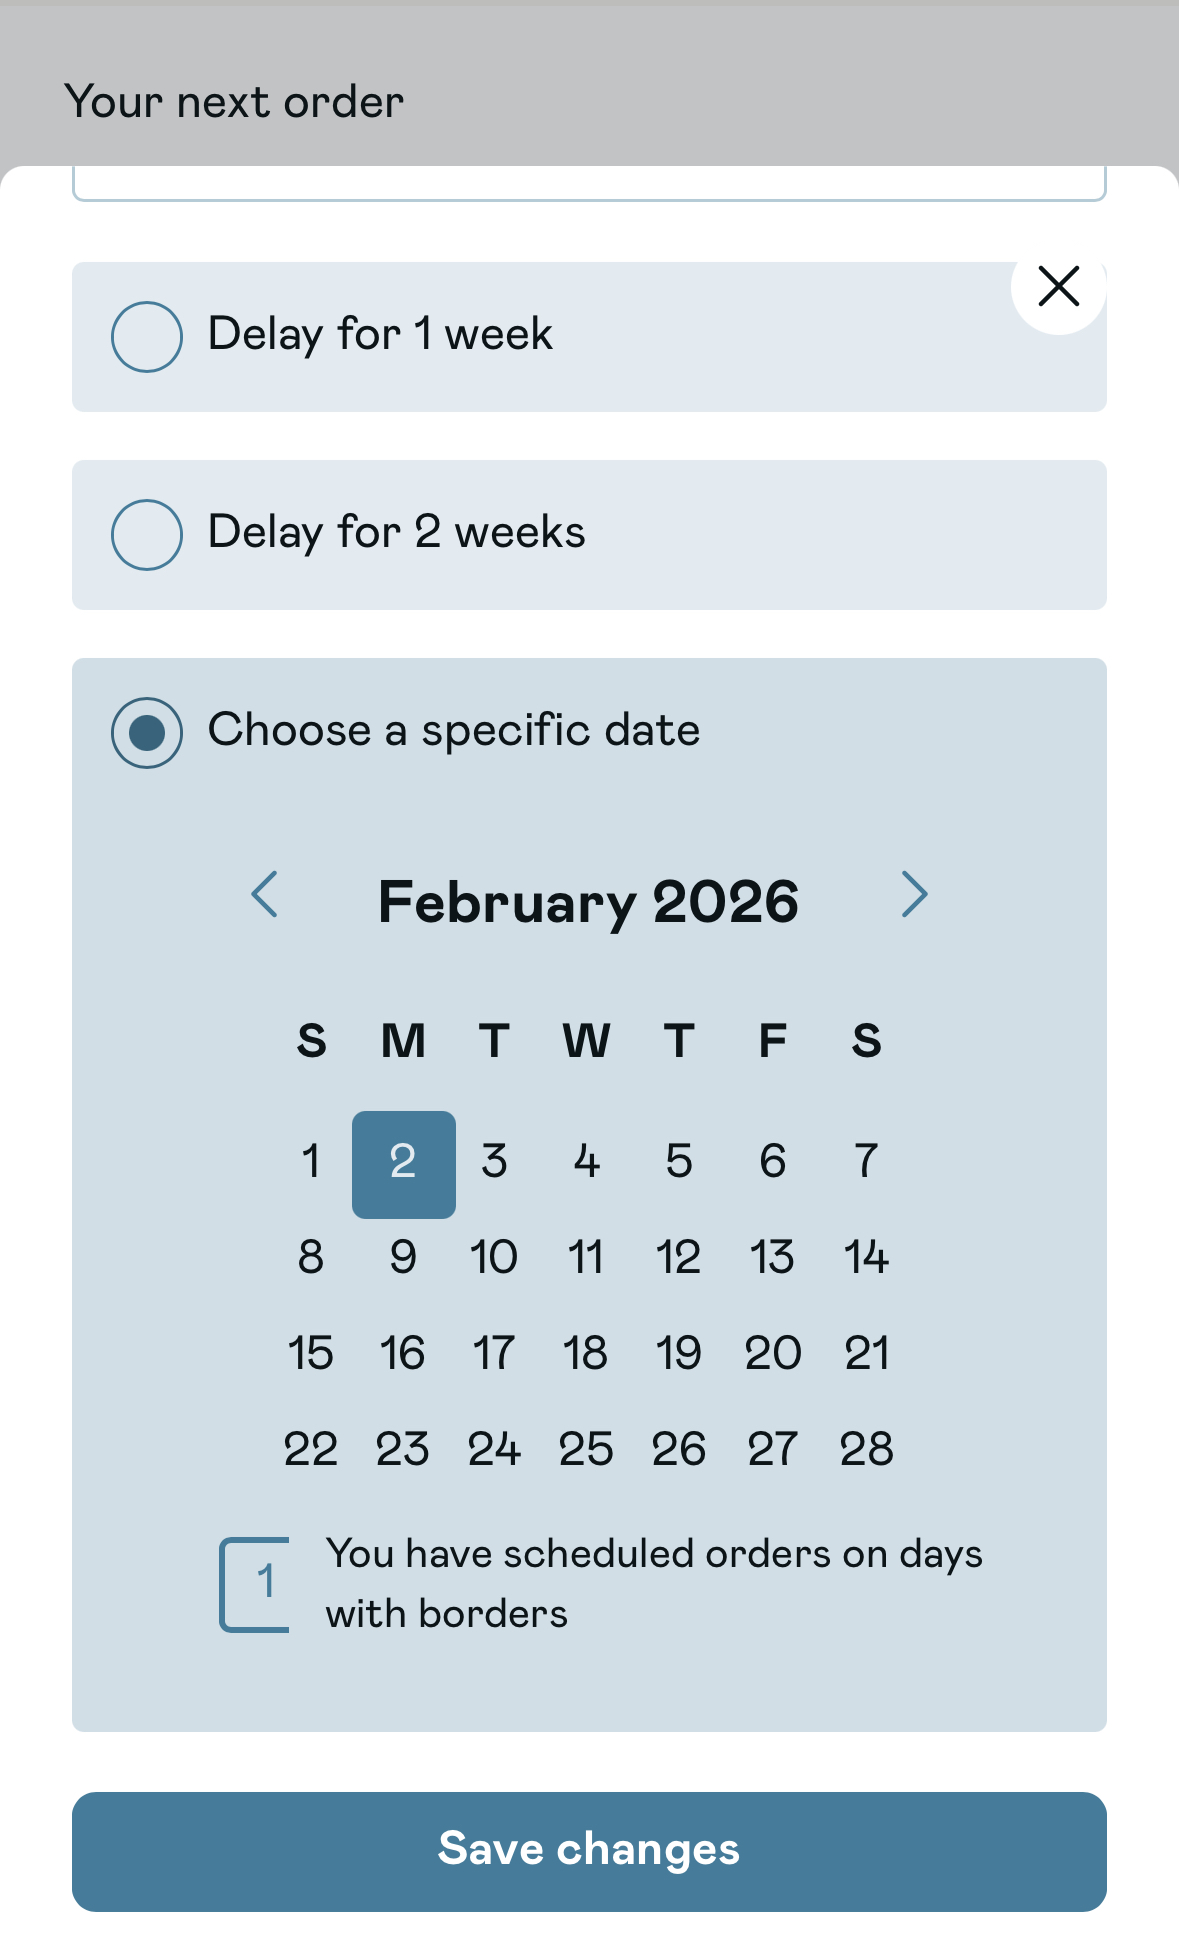This screenshot has width=1179, height=1941.
Task: Go to previous month in calendar
Action: pos(264,894)
